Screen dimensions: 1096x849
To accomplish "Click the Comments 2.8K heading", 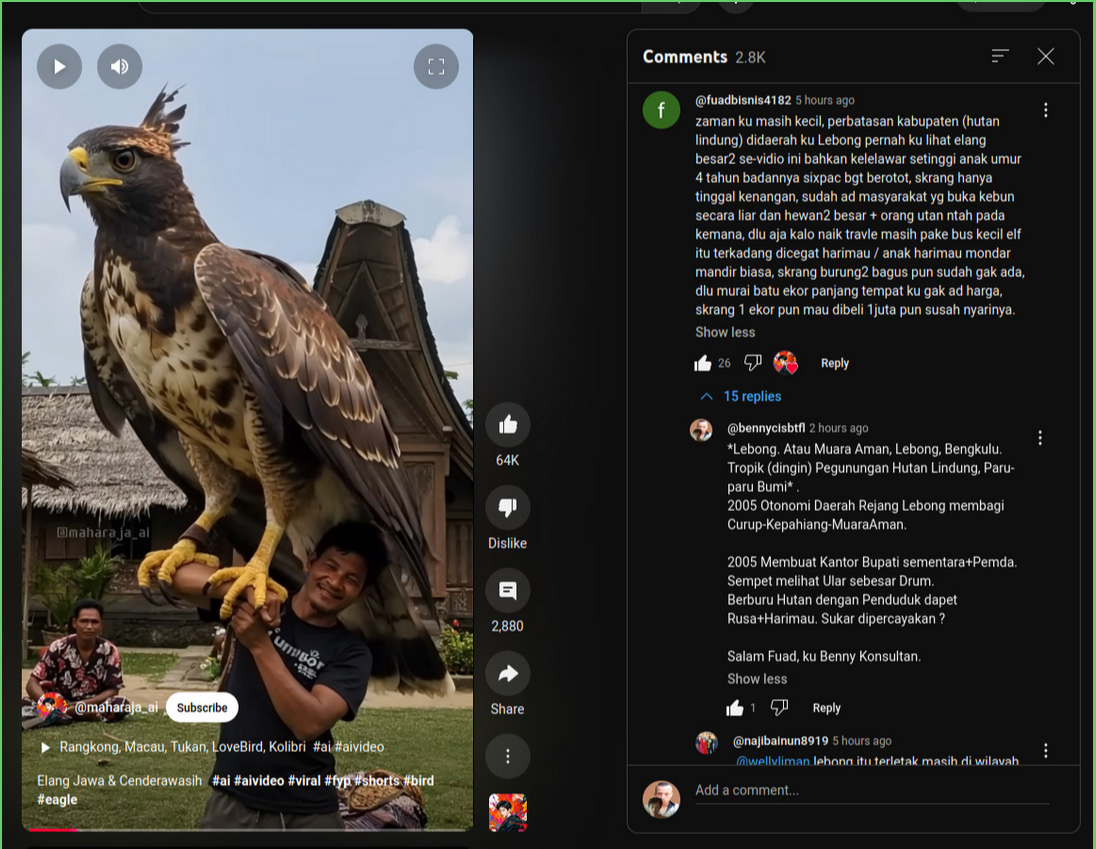I will pyautogui.click(x=704, y=57).
